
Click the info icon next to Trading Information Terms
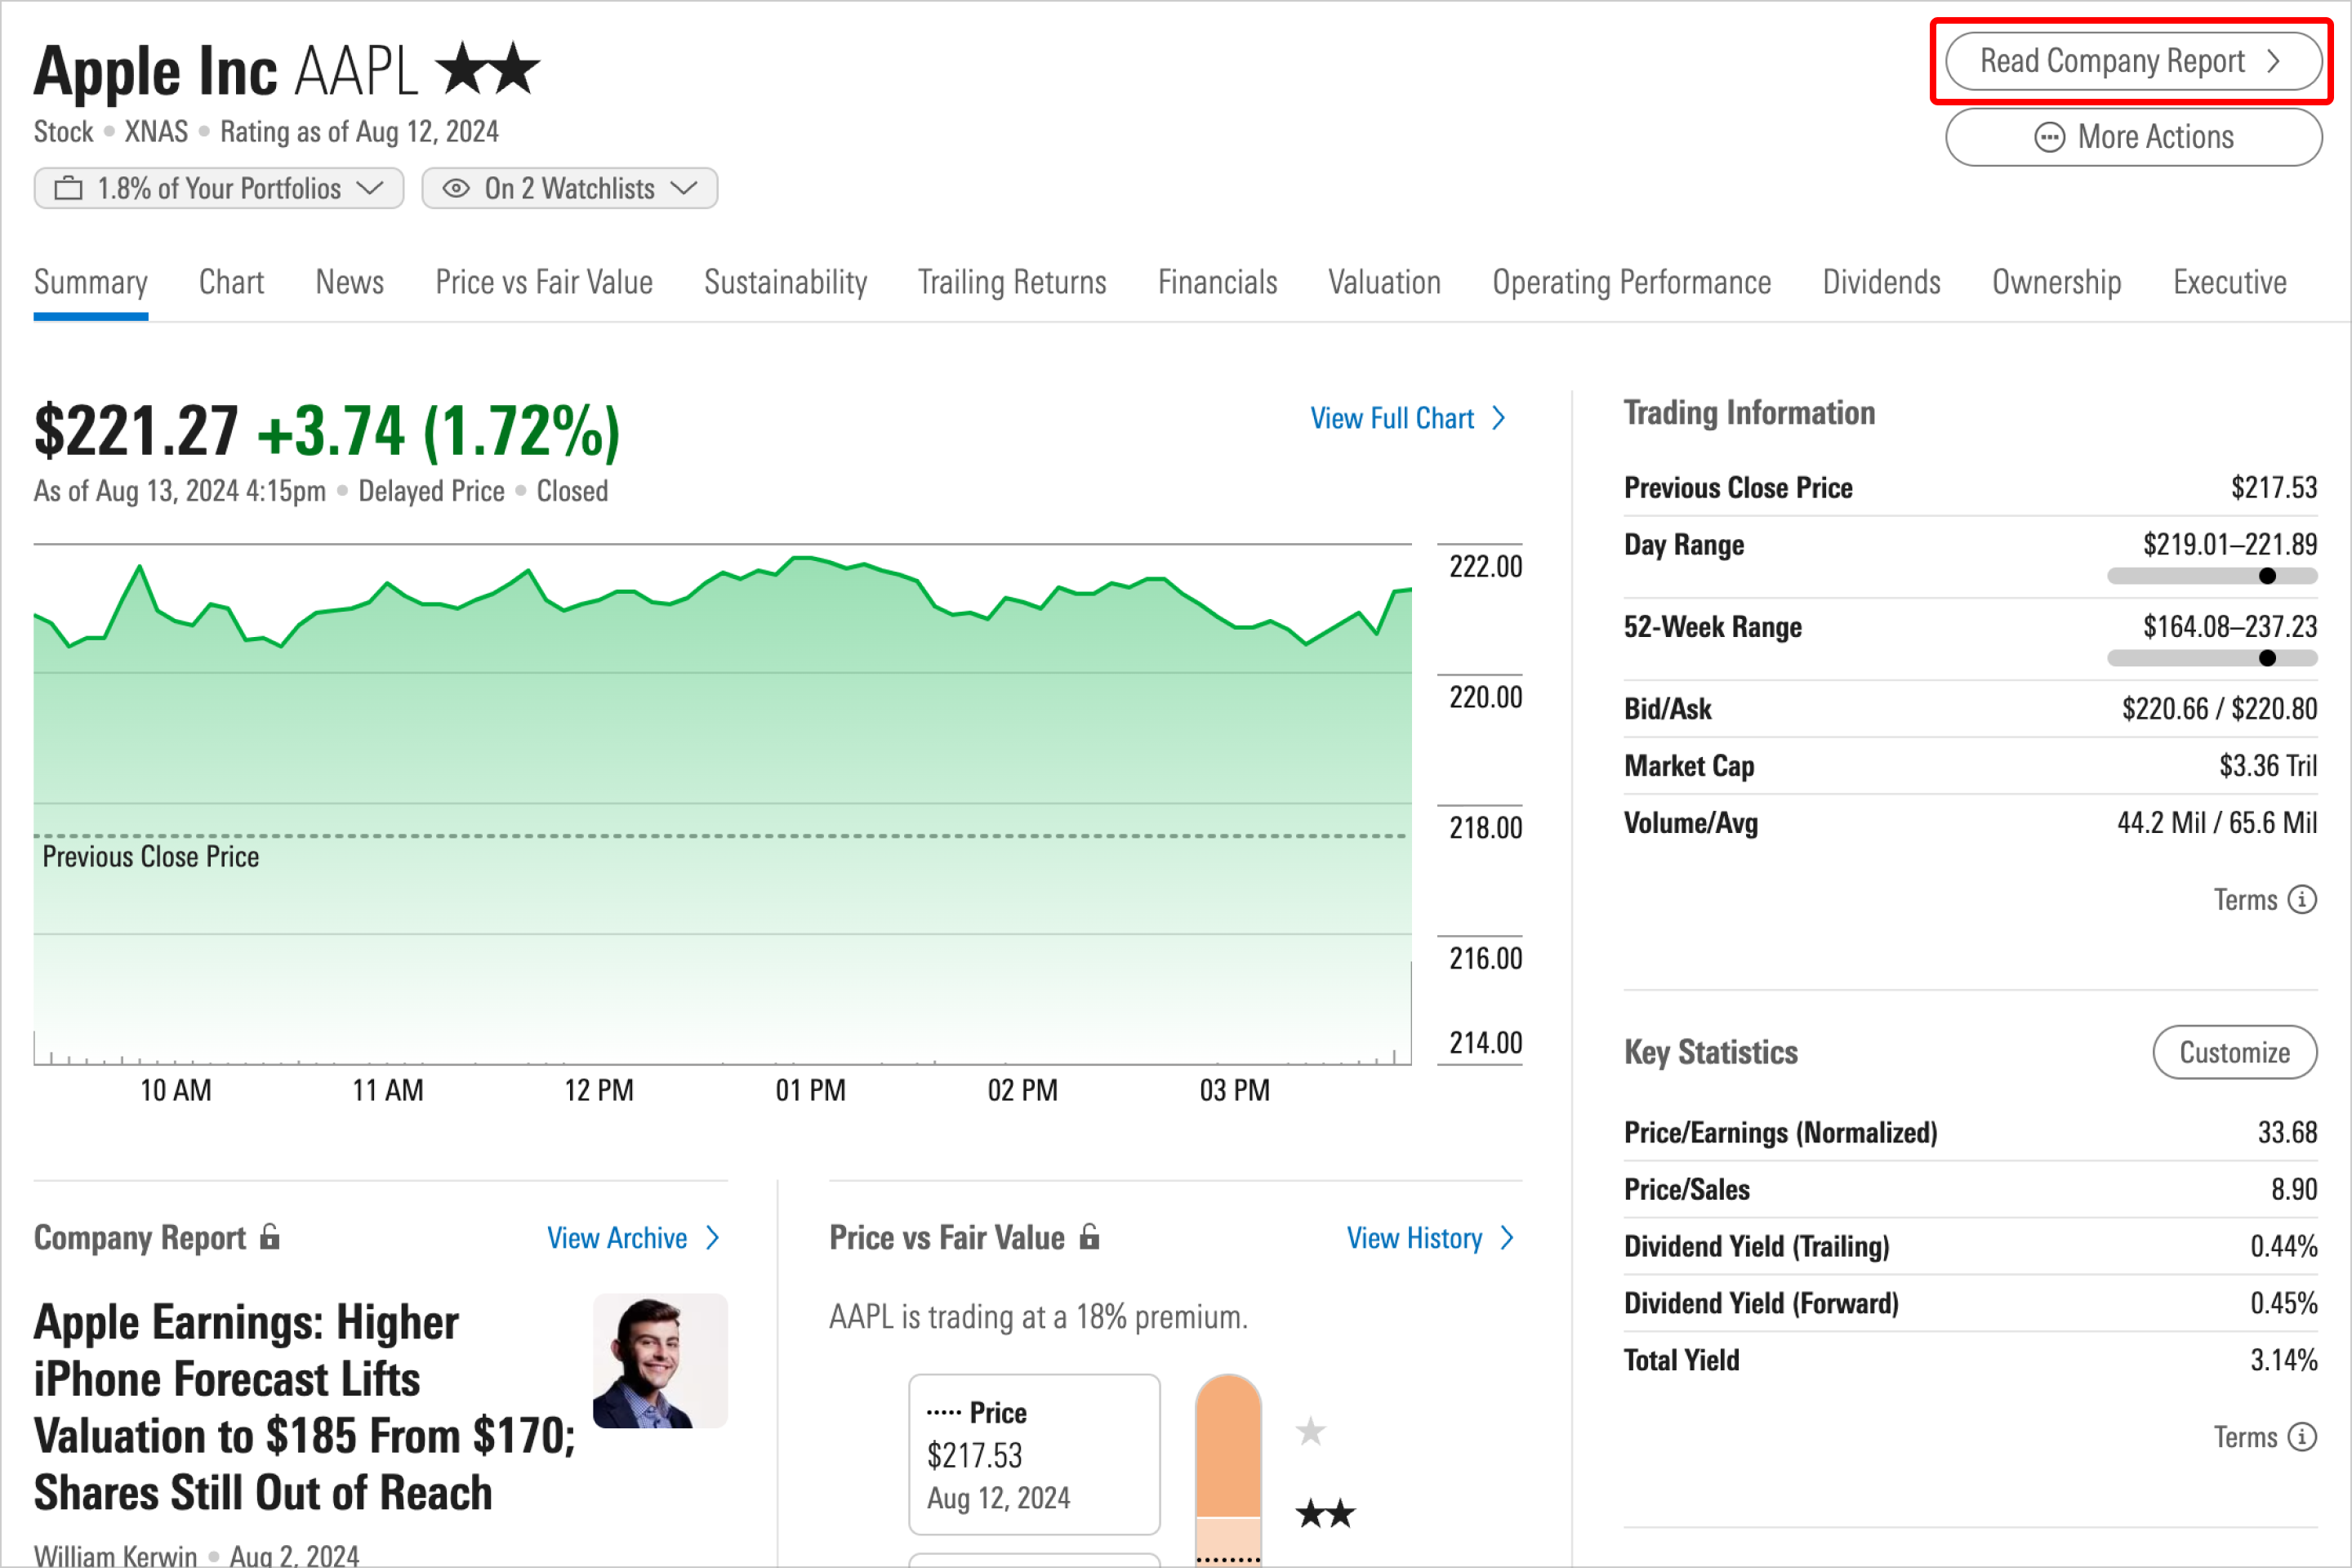pos(2303,899)
